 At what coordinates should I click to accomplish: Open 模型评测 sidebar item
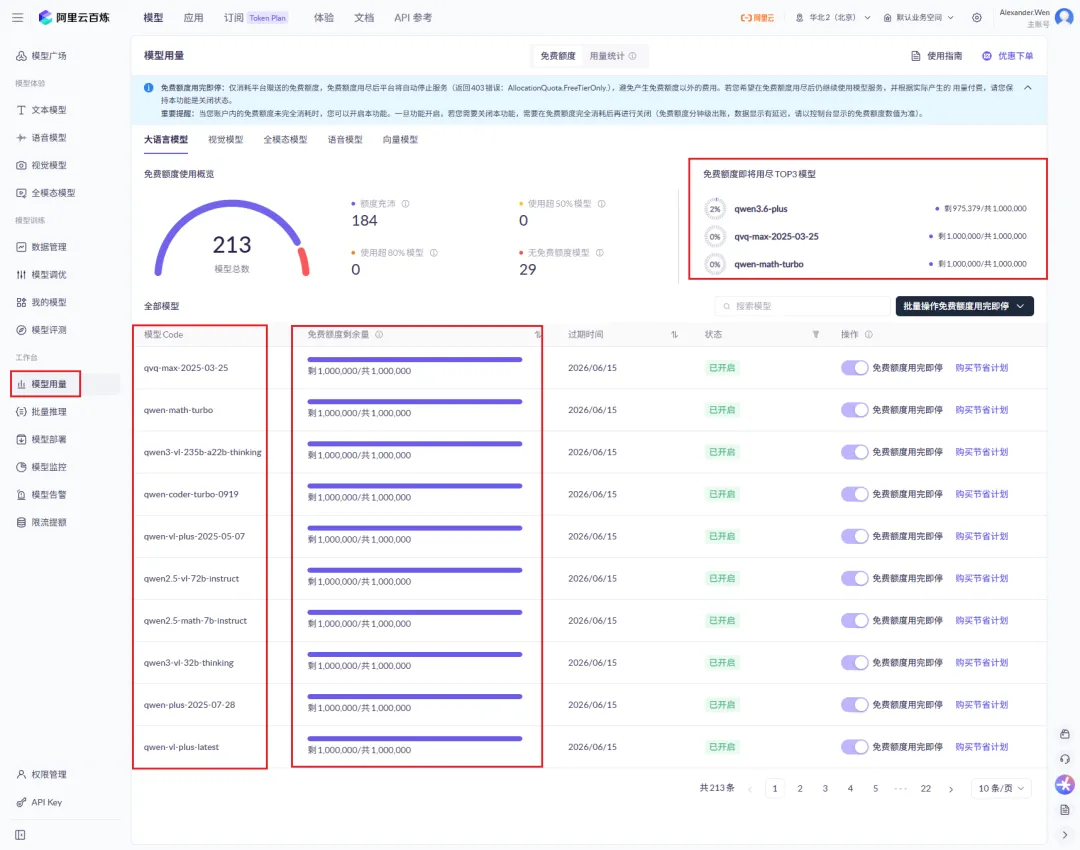[x=41, y=330]
